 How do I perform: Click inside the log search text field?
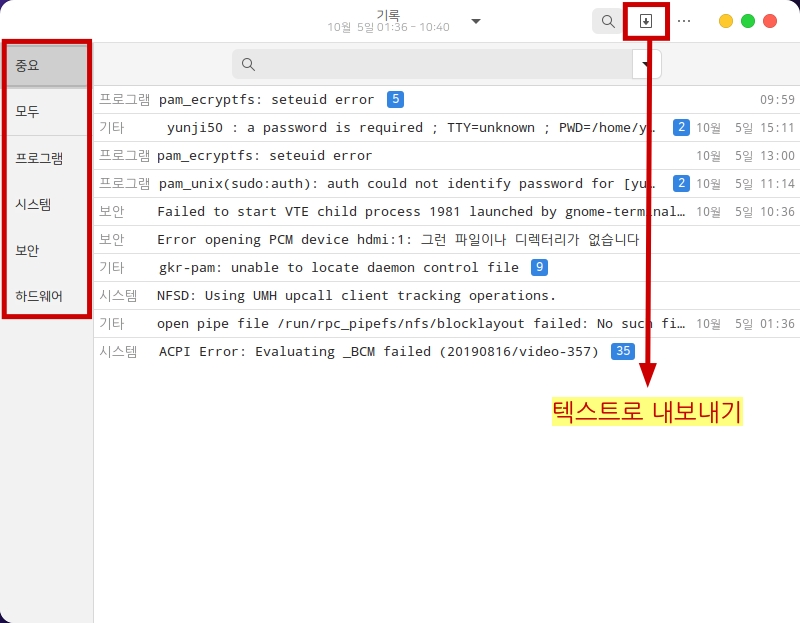tap(440, 65)
